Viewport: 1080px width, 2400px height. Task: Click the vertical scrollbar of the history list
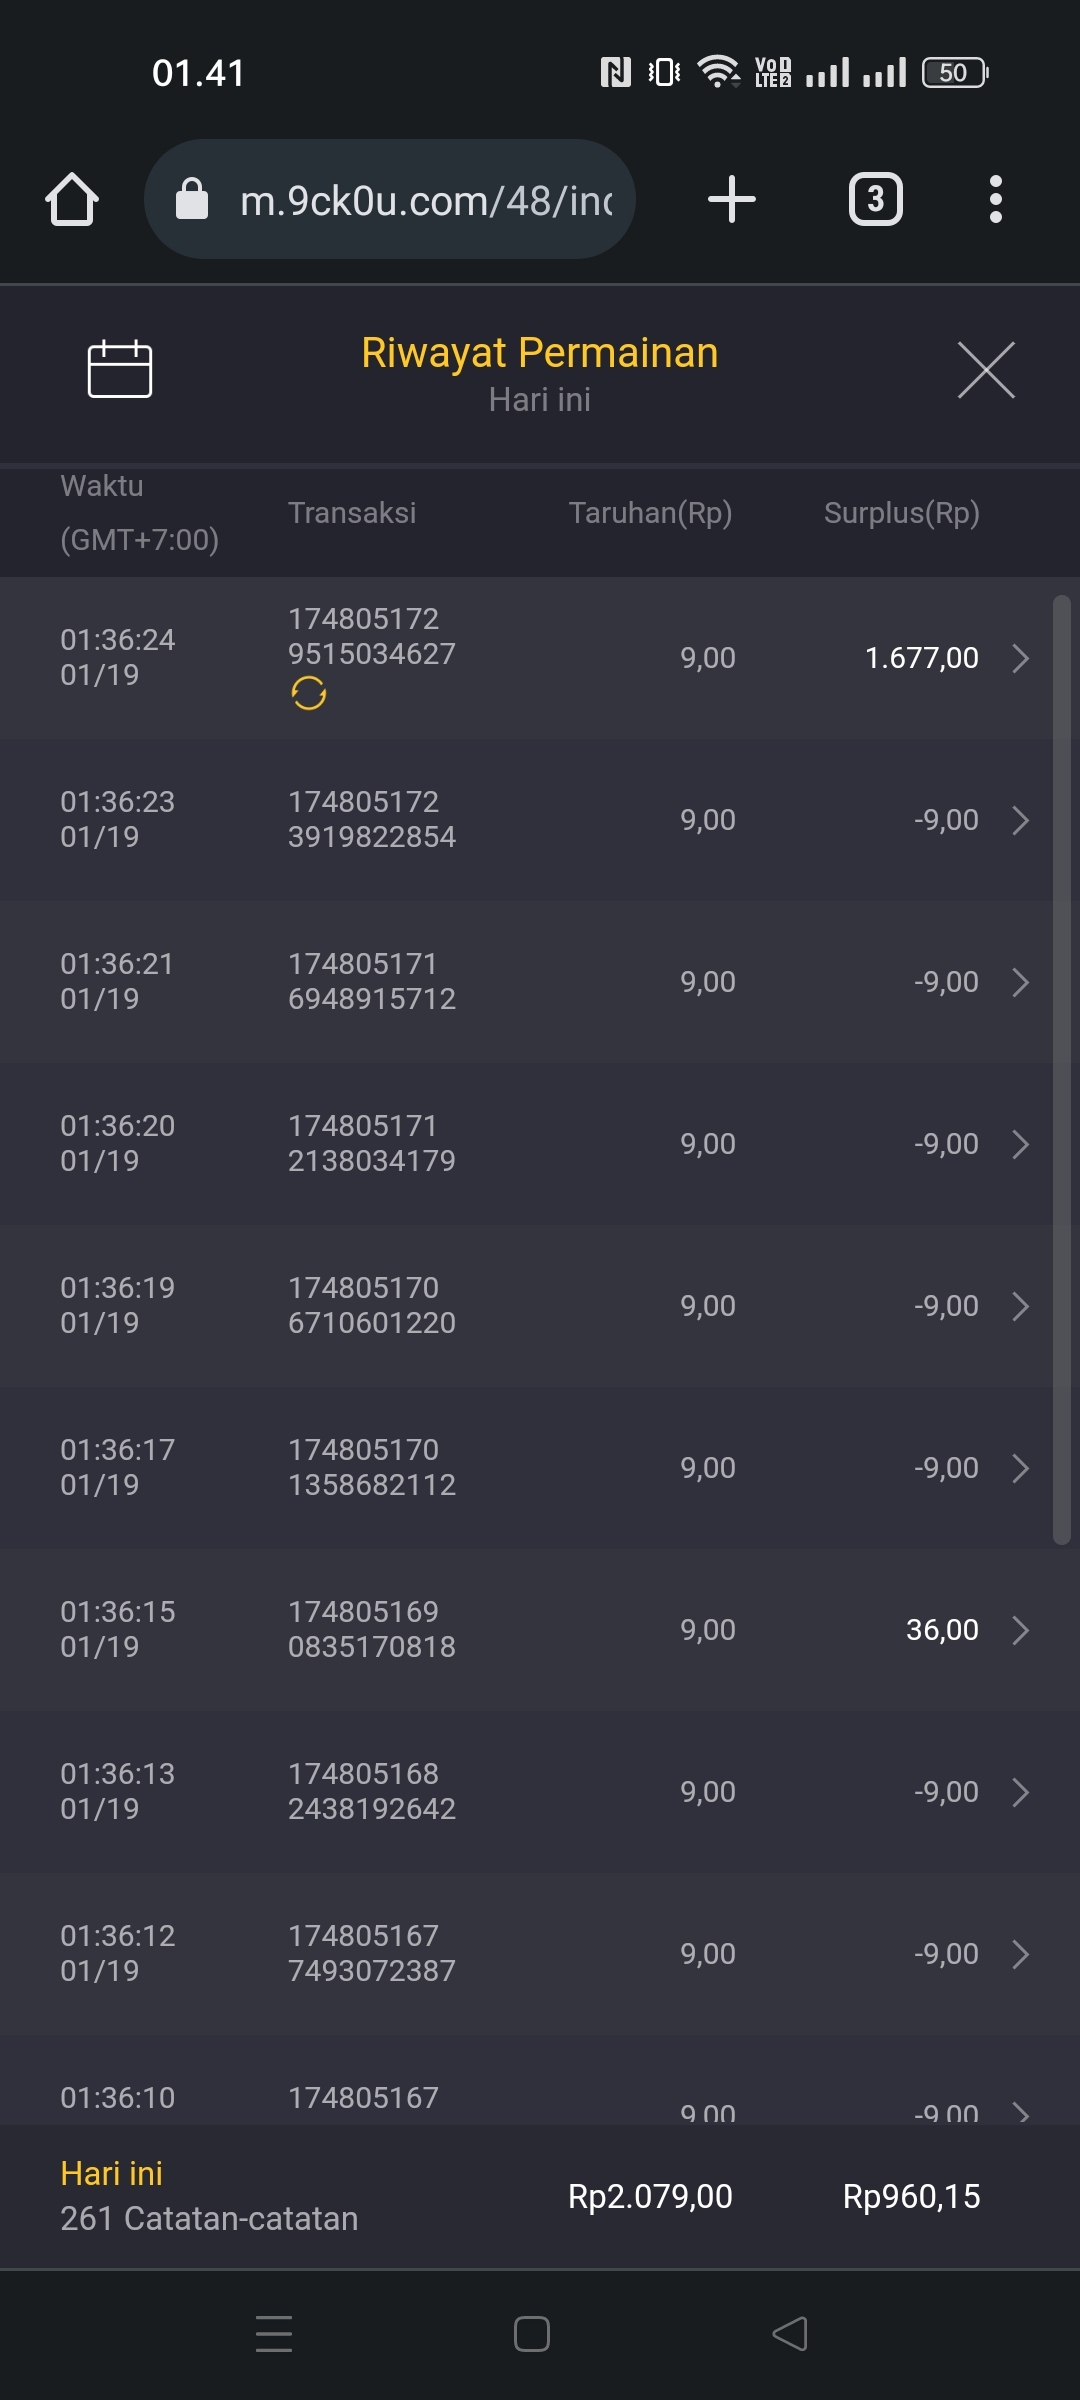(x=1062, y=1070)
